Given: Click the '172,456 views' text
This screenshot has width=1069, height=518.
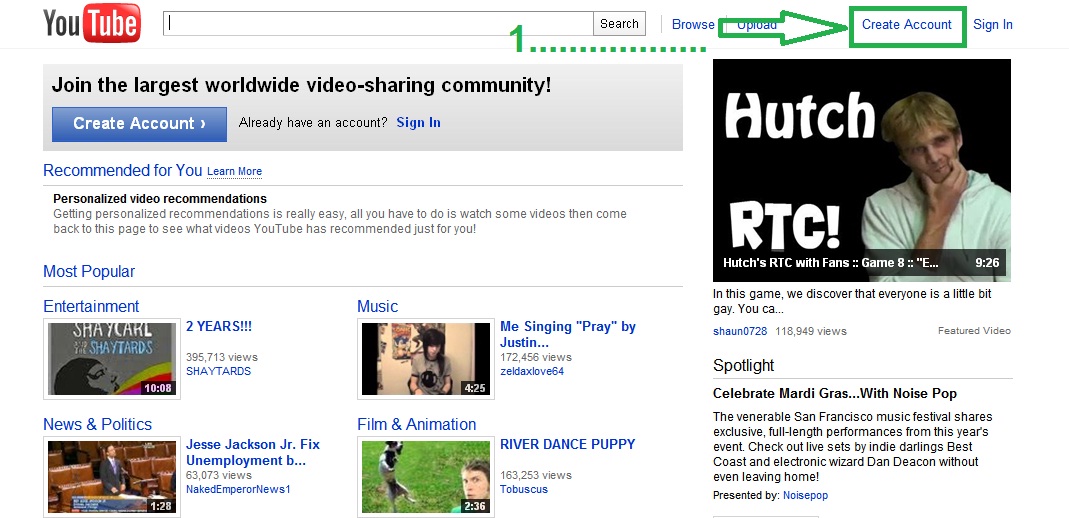Looking at the screenshot, I should tap(536, 357).
